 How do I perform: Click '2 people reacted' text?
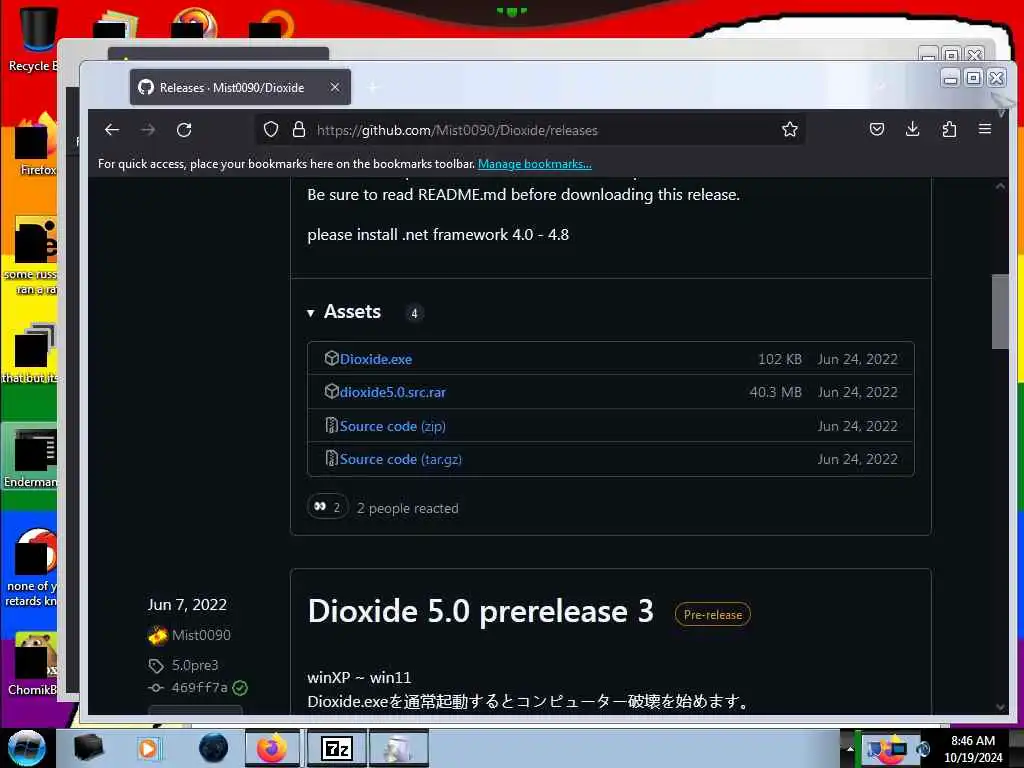point(408,508)
